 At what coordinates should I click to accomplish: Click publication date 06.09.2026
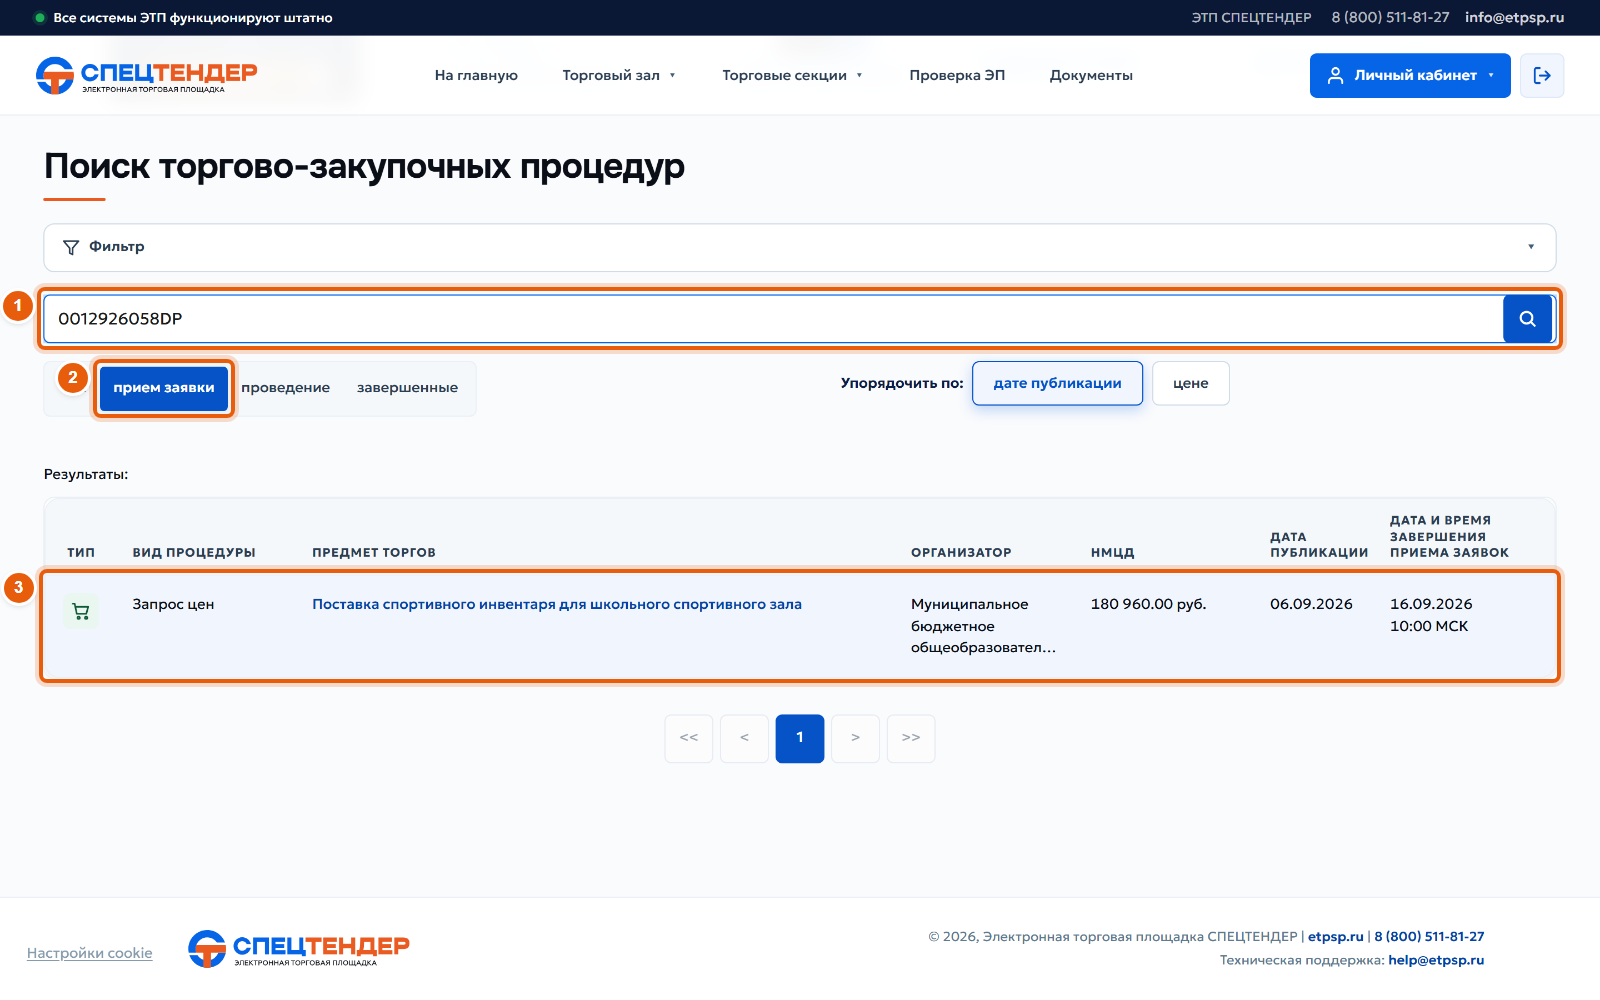point(1311,604)
